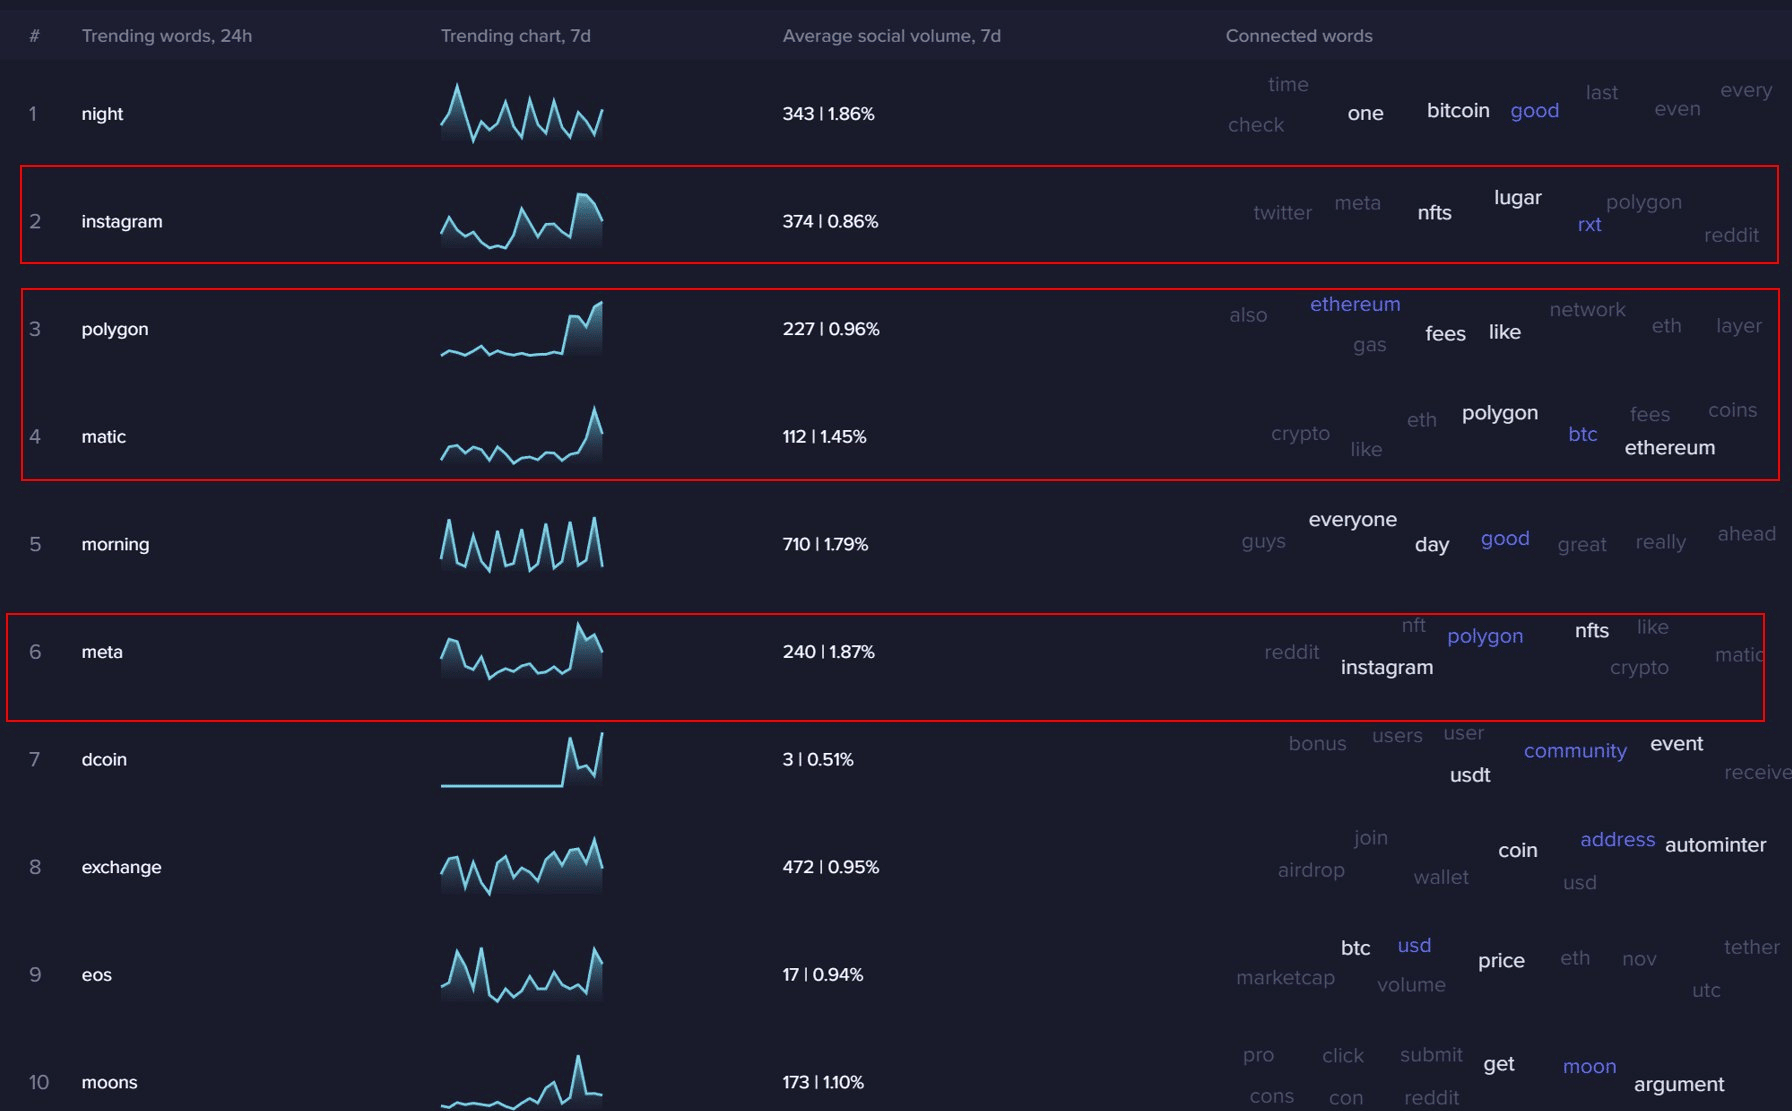This screenshot has width=1792, height=1111.
Task: Click the 'Trending words, 24h' column header
Action: coord(167,36)
